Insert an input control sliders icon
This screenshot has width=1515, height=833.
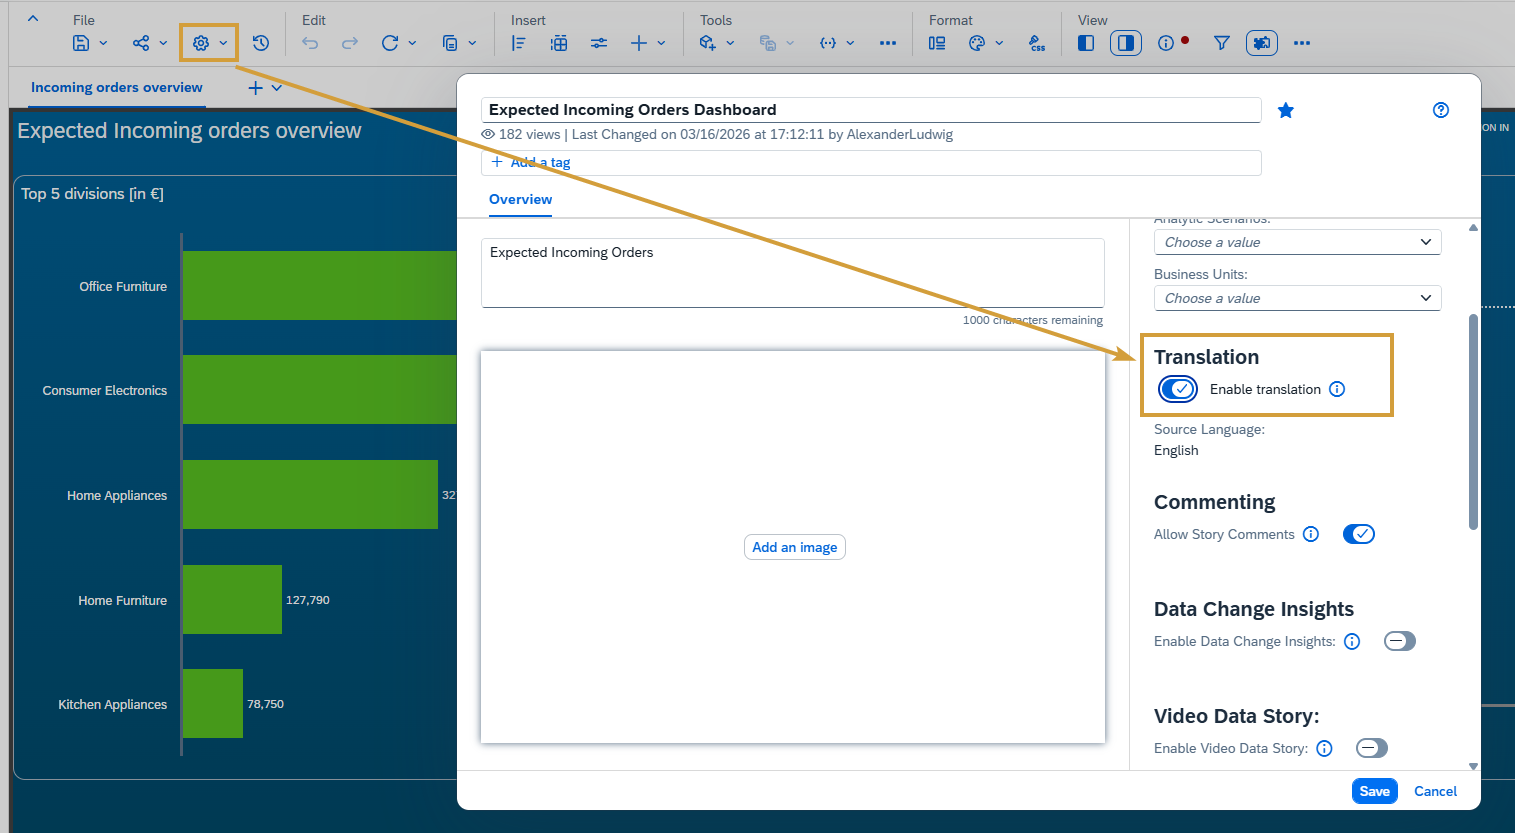tap(599, 43)
